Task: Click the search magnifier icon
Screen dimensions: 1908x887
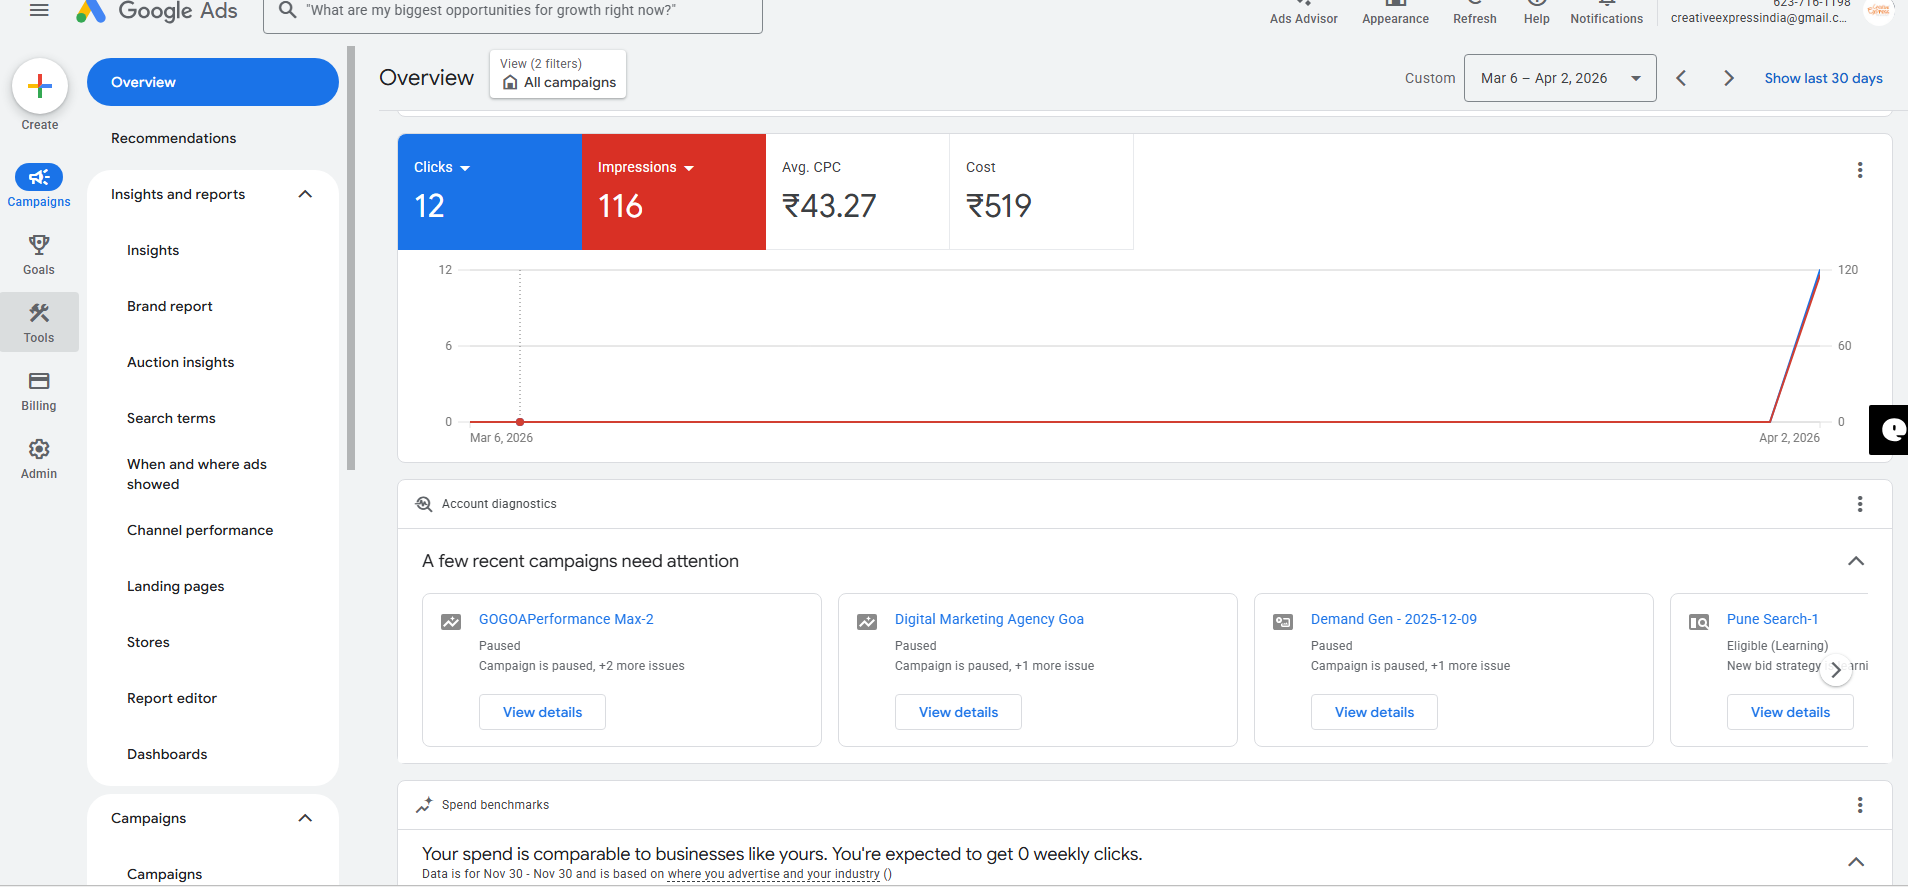Action: 287,10
